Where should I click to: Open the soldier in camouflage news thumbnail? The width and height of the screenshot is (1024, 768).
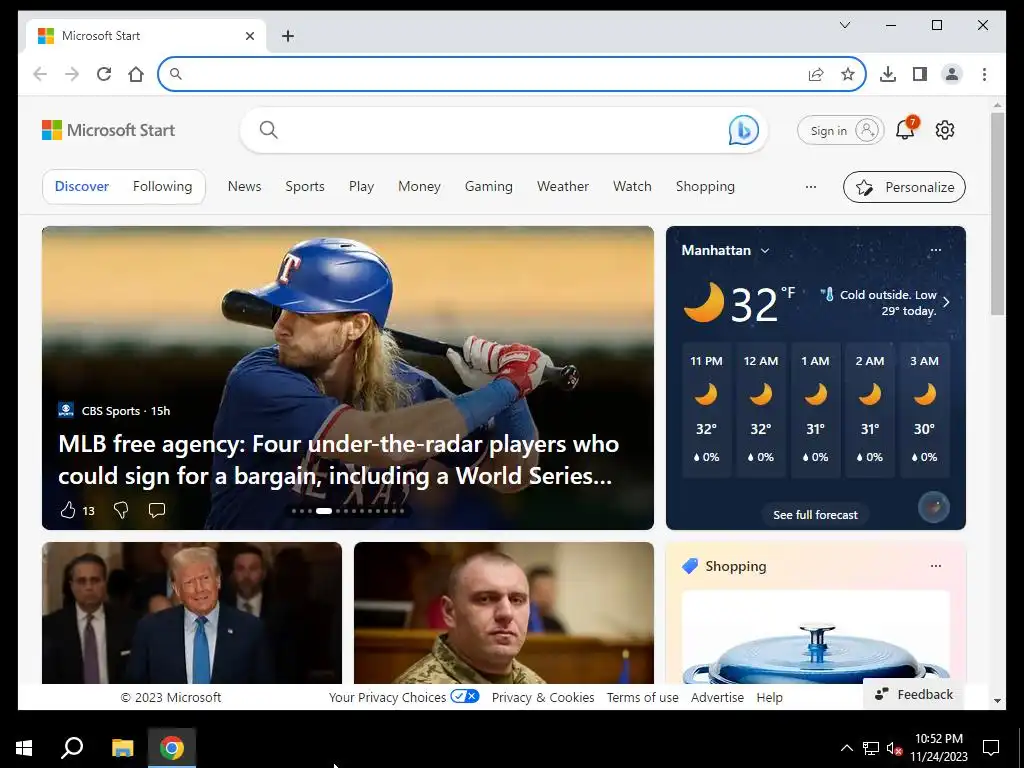pos(504,613)
